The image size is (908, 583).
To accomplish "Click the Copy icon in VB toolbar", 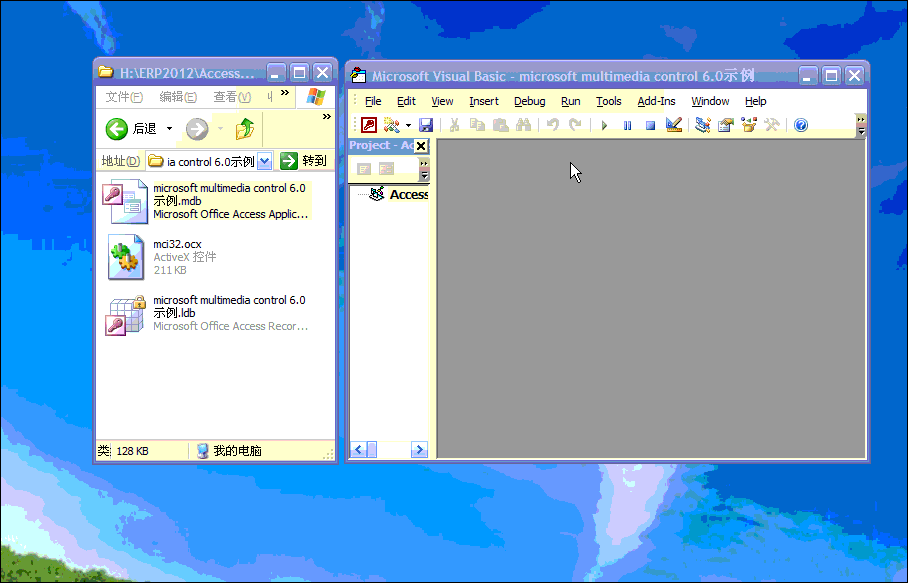I will tap(477, 125).
